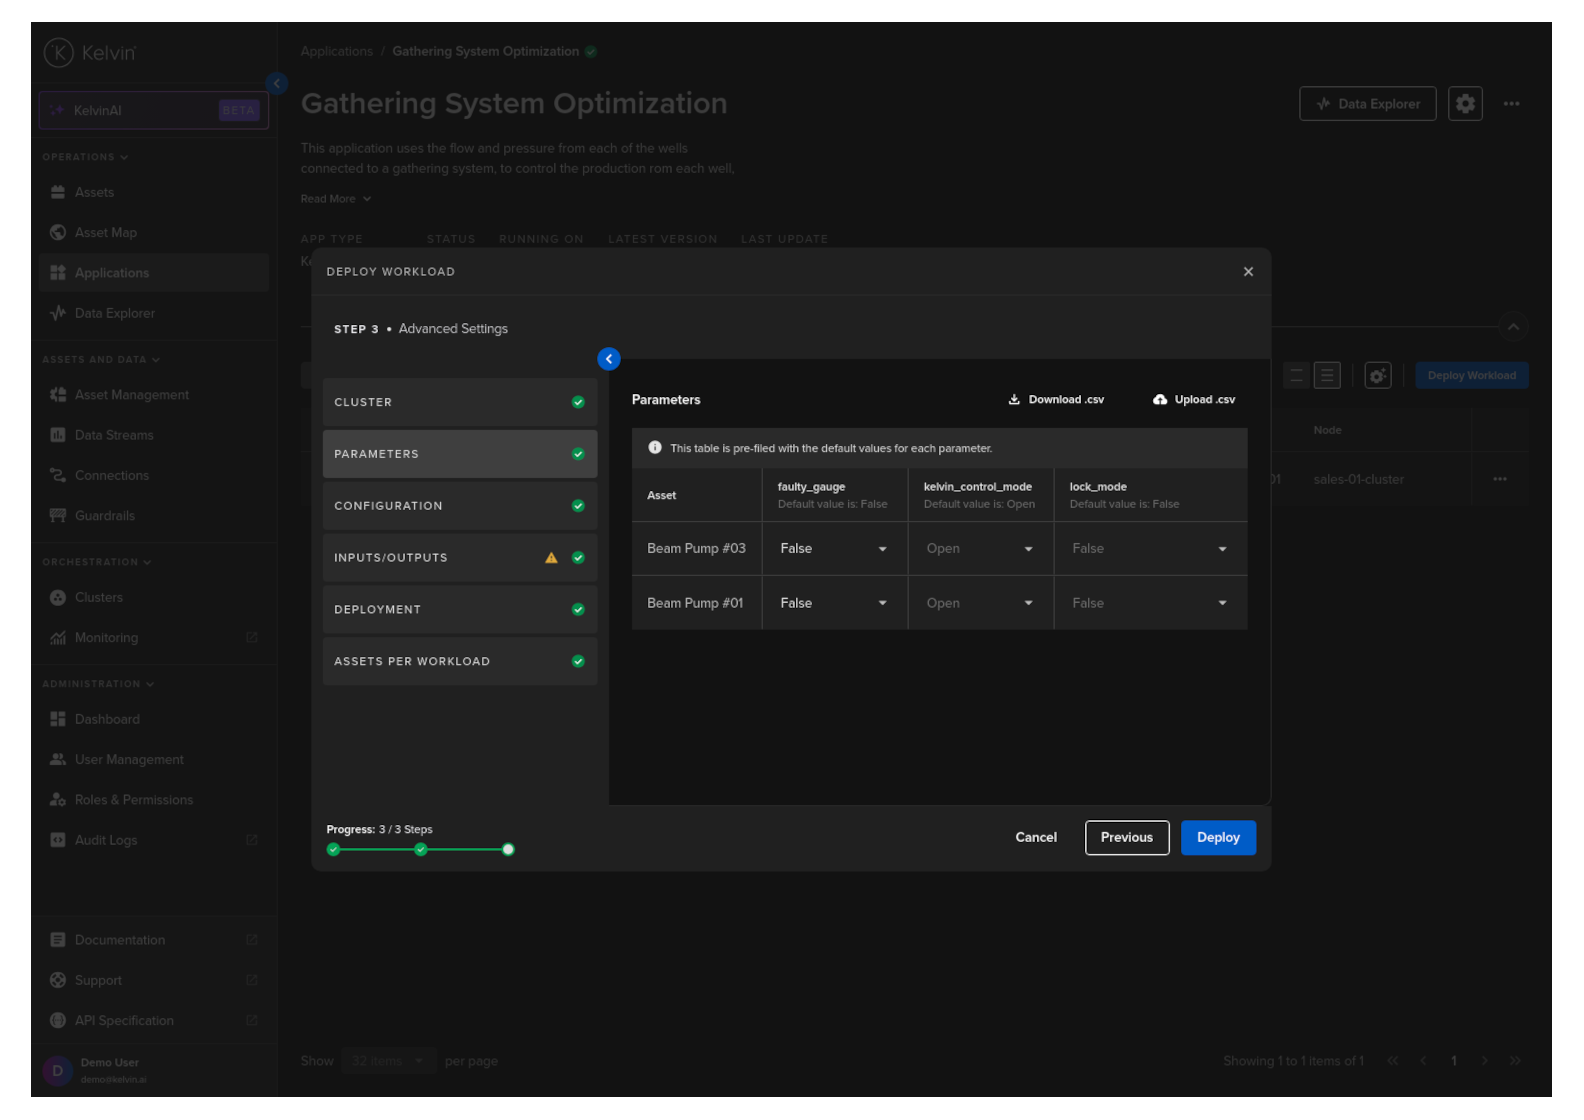Select the Cluster step tab
Image resolution: width=1584 pixels, height=1120 pixels.
point(459,402)
